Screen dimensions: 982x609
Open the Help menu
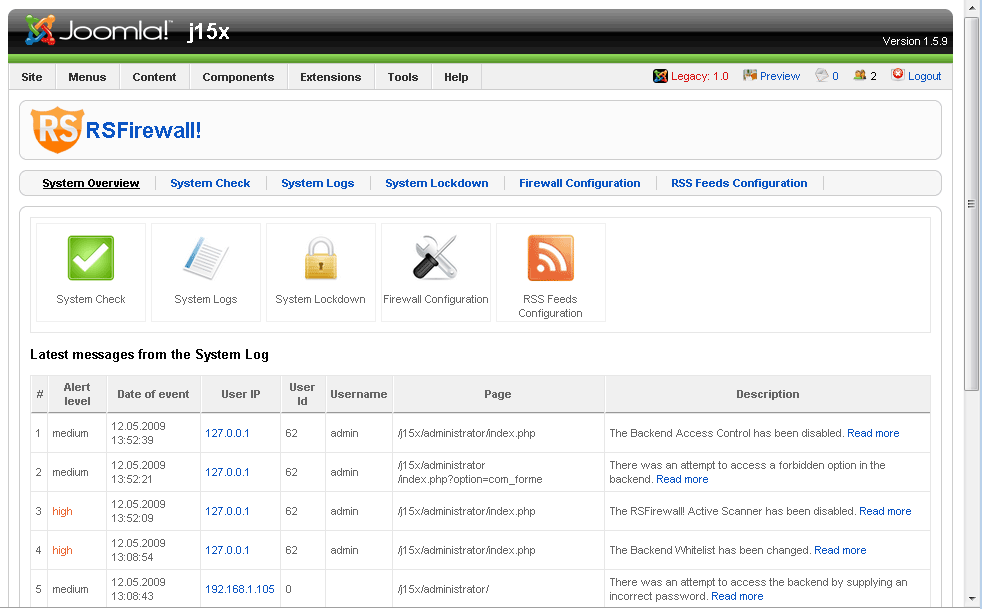click(456, 77)
